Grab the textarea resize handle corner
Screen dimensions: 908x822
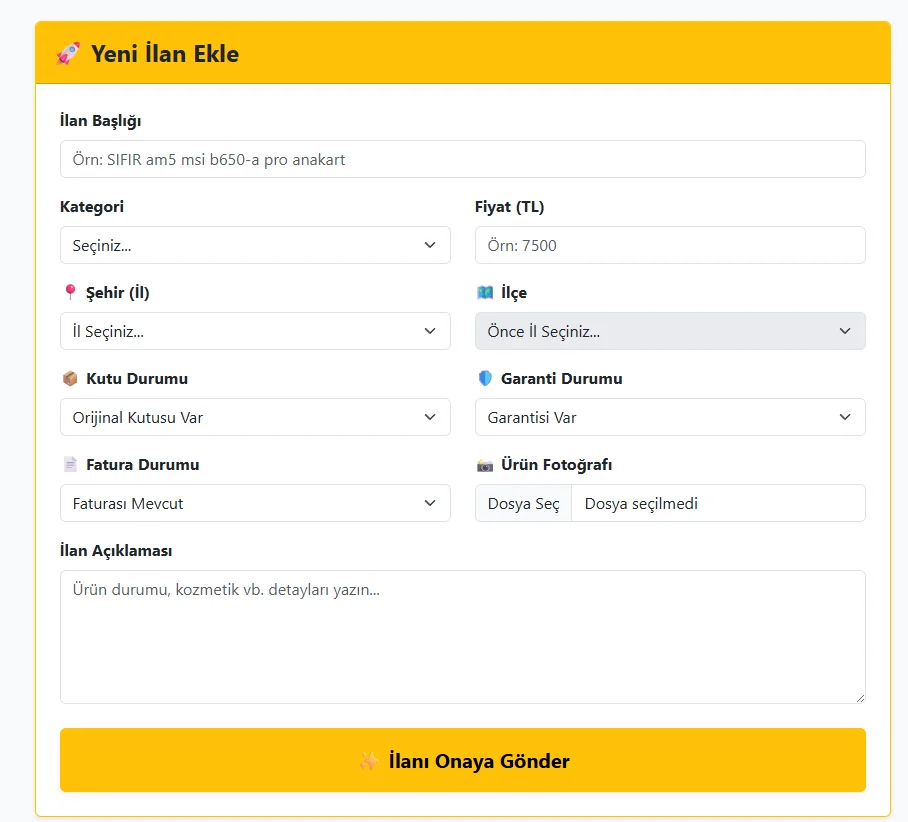[x=859, y=697]
